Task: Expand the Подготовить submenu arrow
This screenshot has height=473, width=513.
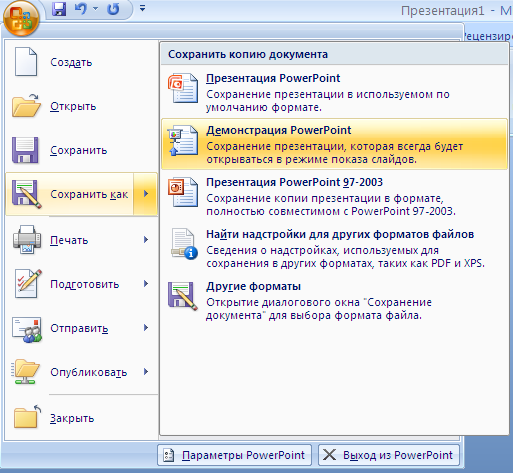Action: coord(146,284)
